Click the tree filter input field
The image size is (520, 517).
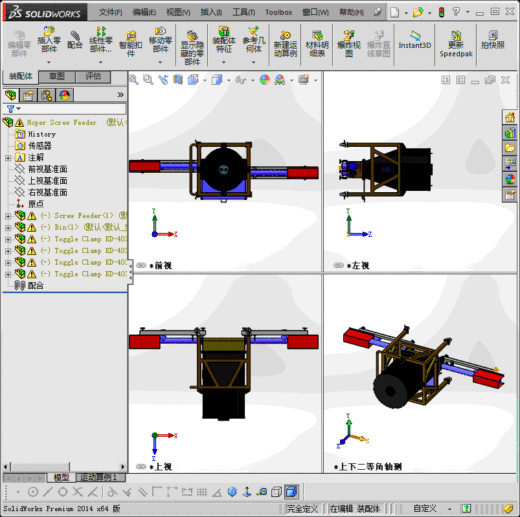pyautogui.click(x=73, y=109)
